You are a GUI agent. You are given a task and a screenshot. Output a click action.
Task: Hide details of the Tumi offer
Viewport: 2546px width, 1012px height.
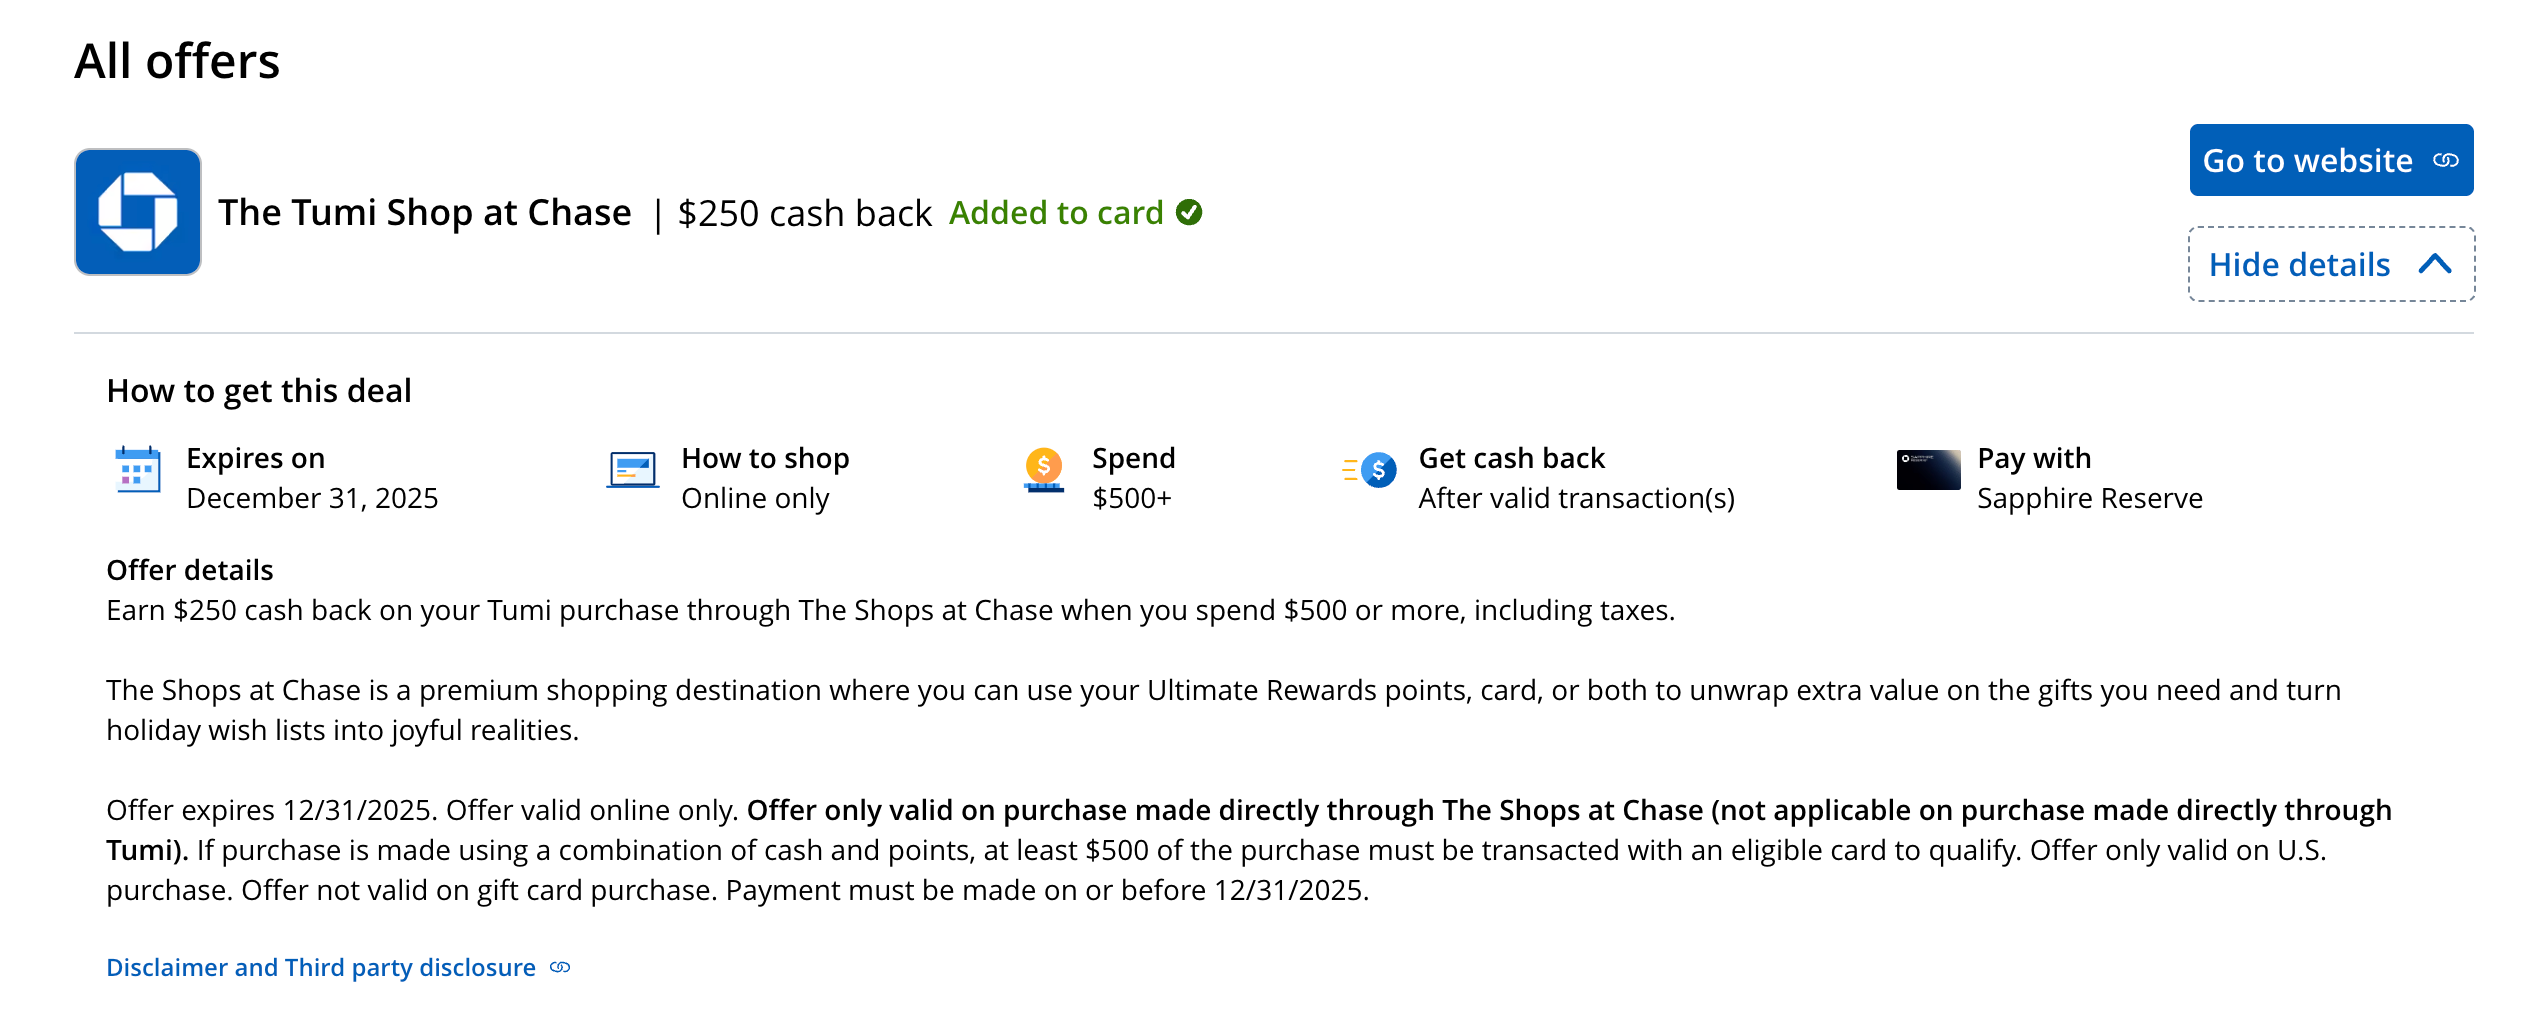[2301, 264]
